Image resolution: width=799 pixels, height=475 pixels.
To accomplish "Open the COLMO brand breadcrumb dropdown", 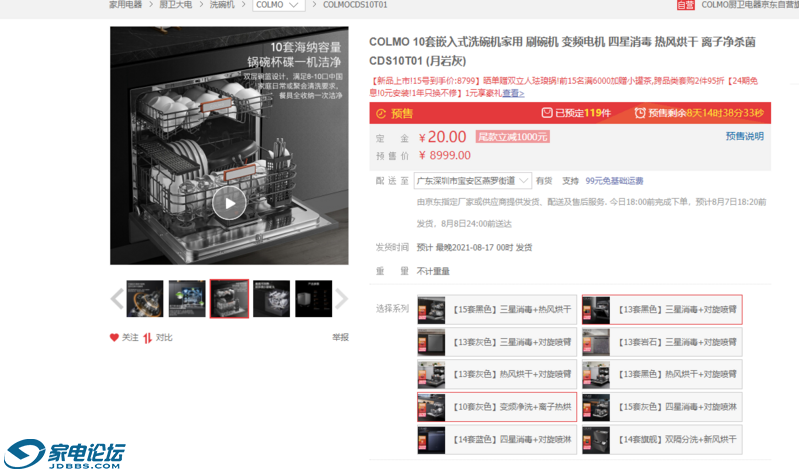I will 278,5.
